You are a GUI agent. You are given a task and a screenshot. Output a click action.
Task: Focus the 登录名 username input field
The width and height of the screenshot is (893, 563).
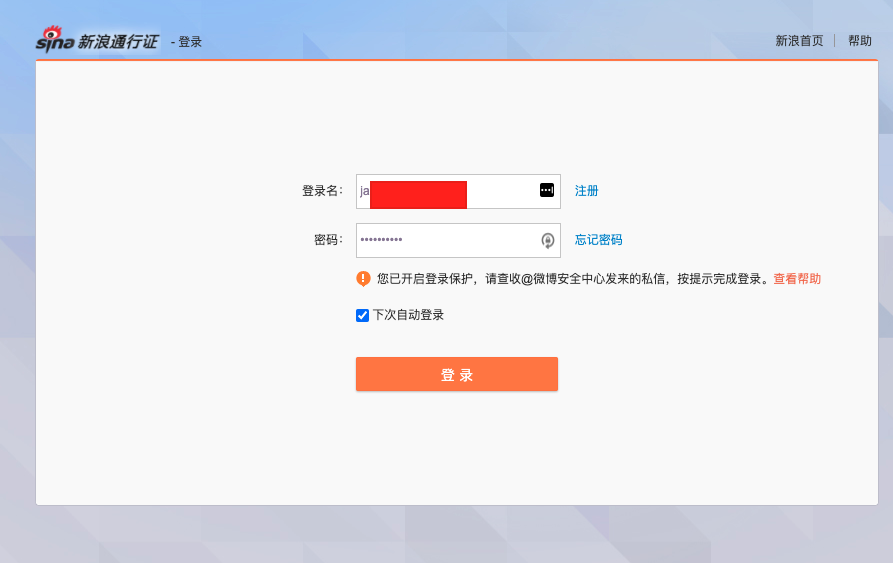pyautogui.click(x=458, y=191)
